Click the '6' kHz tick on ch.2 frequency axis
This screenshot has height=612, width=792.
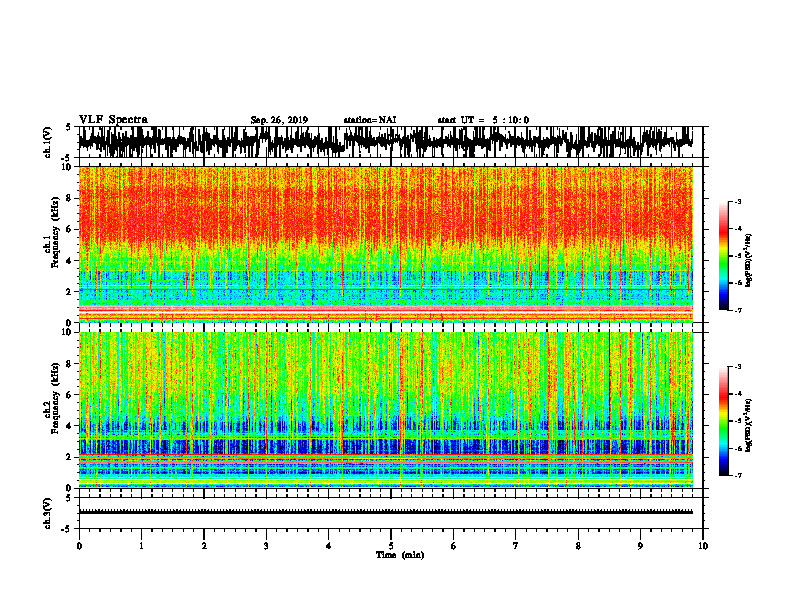point(70,395)
